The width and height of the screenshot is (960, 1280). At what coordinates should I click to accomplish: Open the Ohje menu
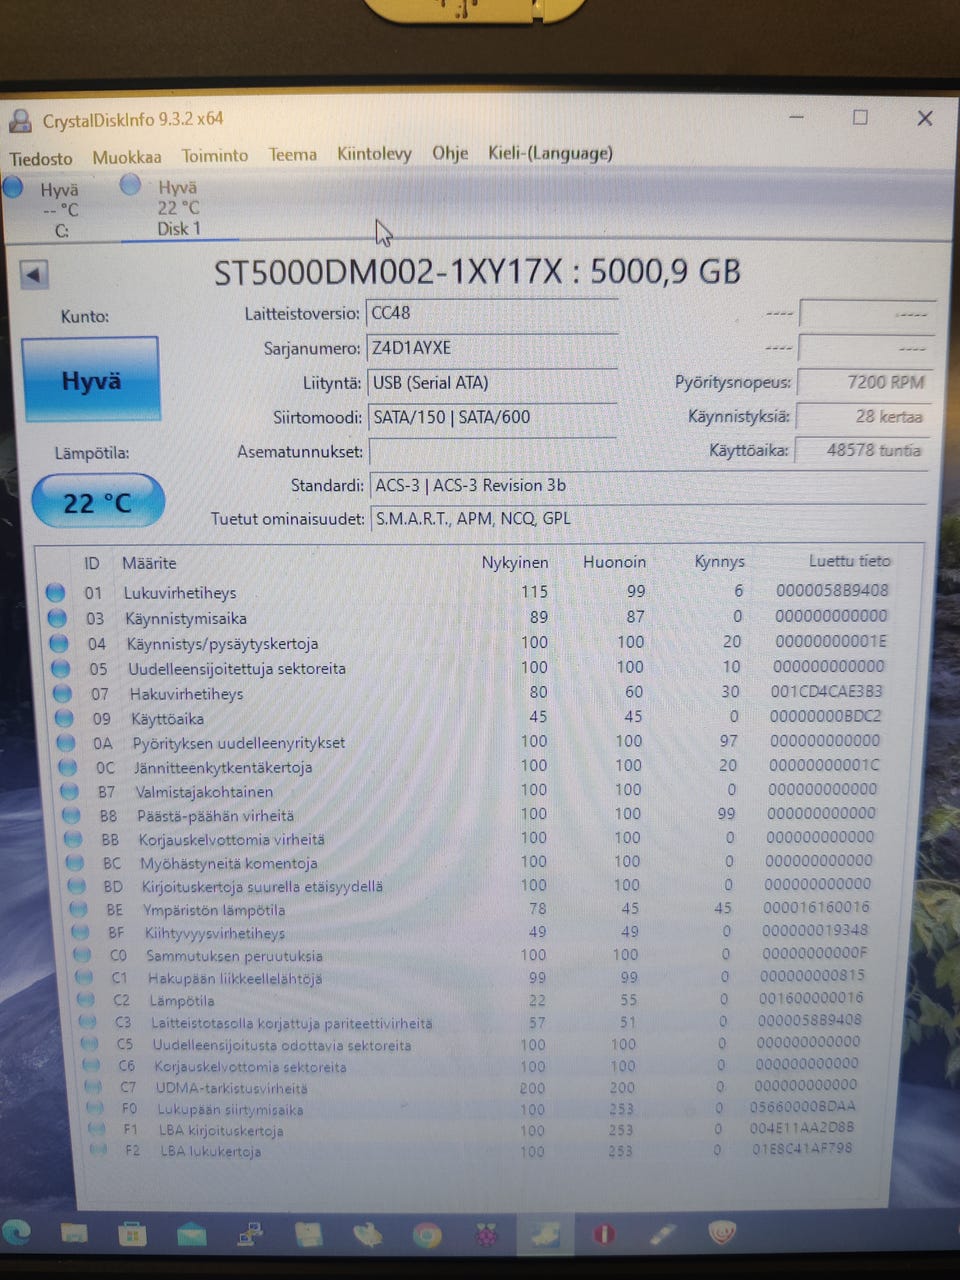(450, 153)
